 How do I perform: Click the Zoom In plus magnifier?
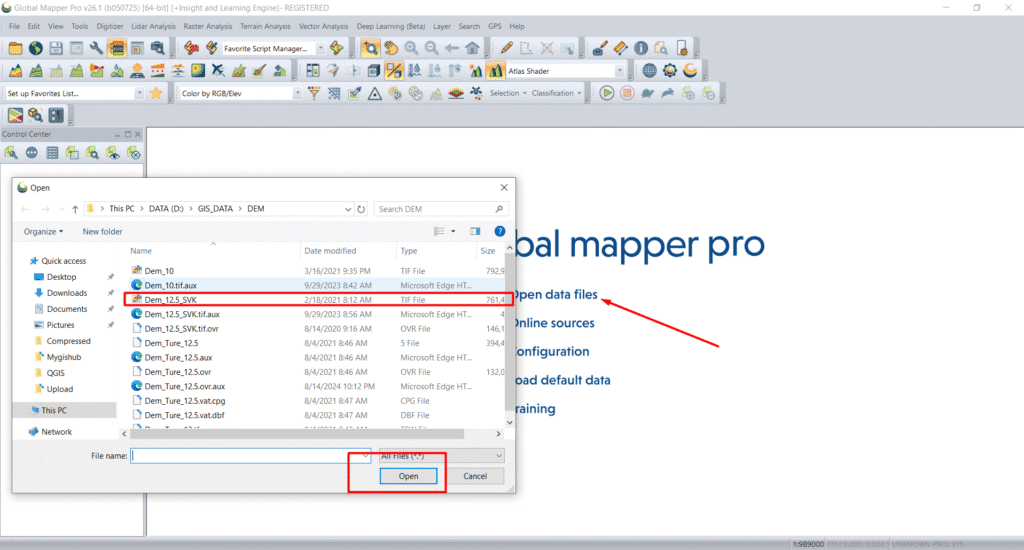411,48
